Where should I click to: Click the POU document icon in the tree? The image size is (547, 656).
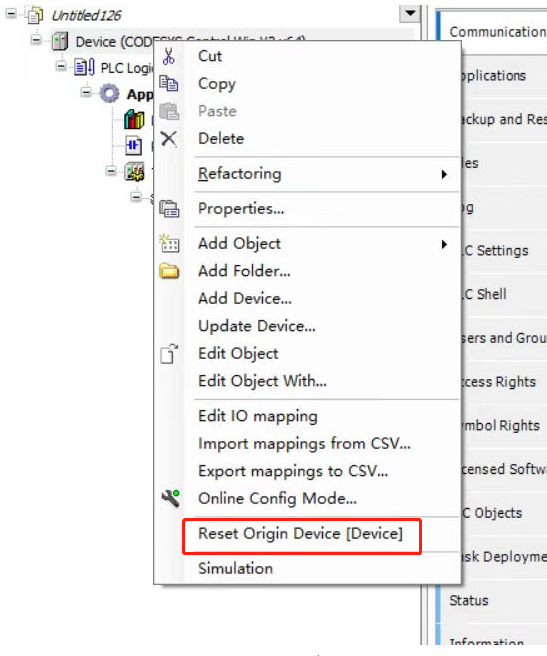click(x=134, y=146)
